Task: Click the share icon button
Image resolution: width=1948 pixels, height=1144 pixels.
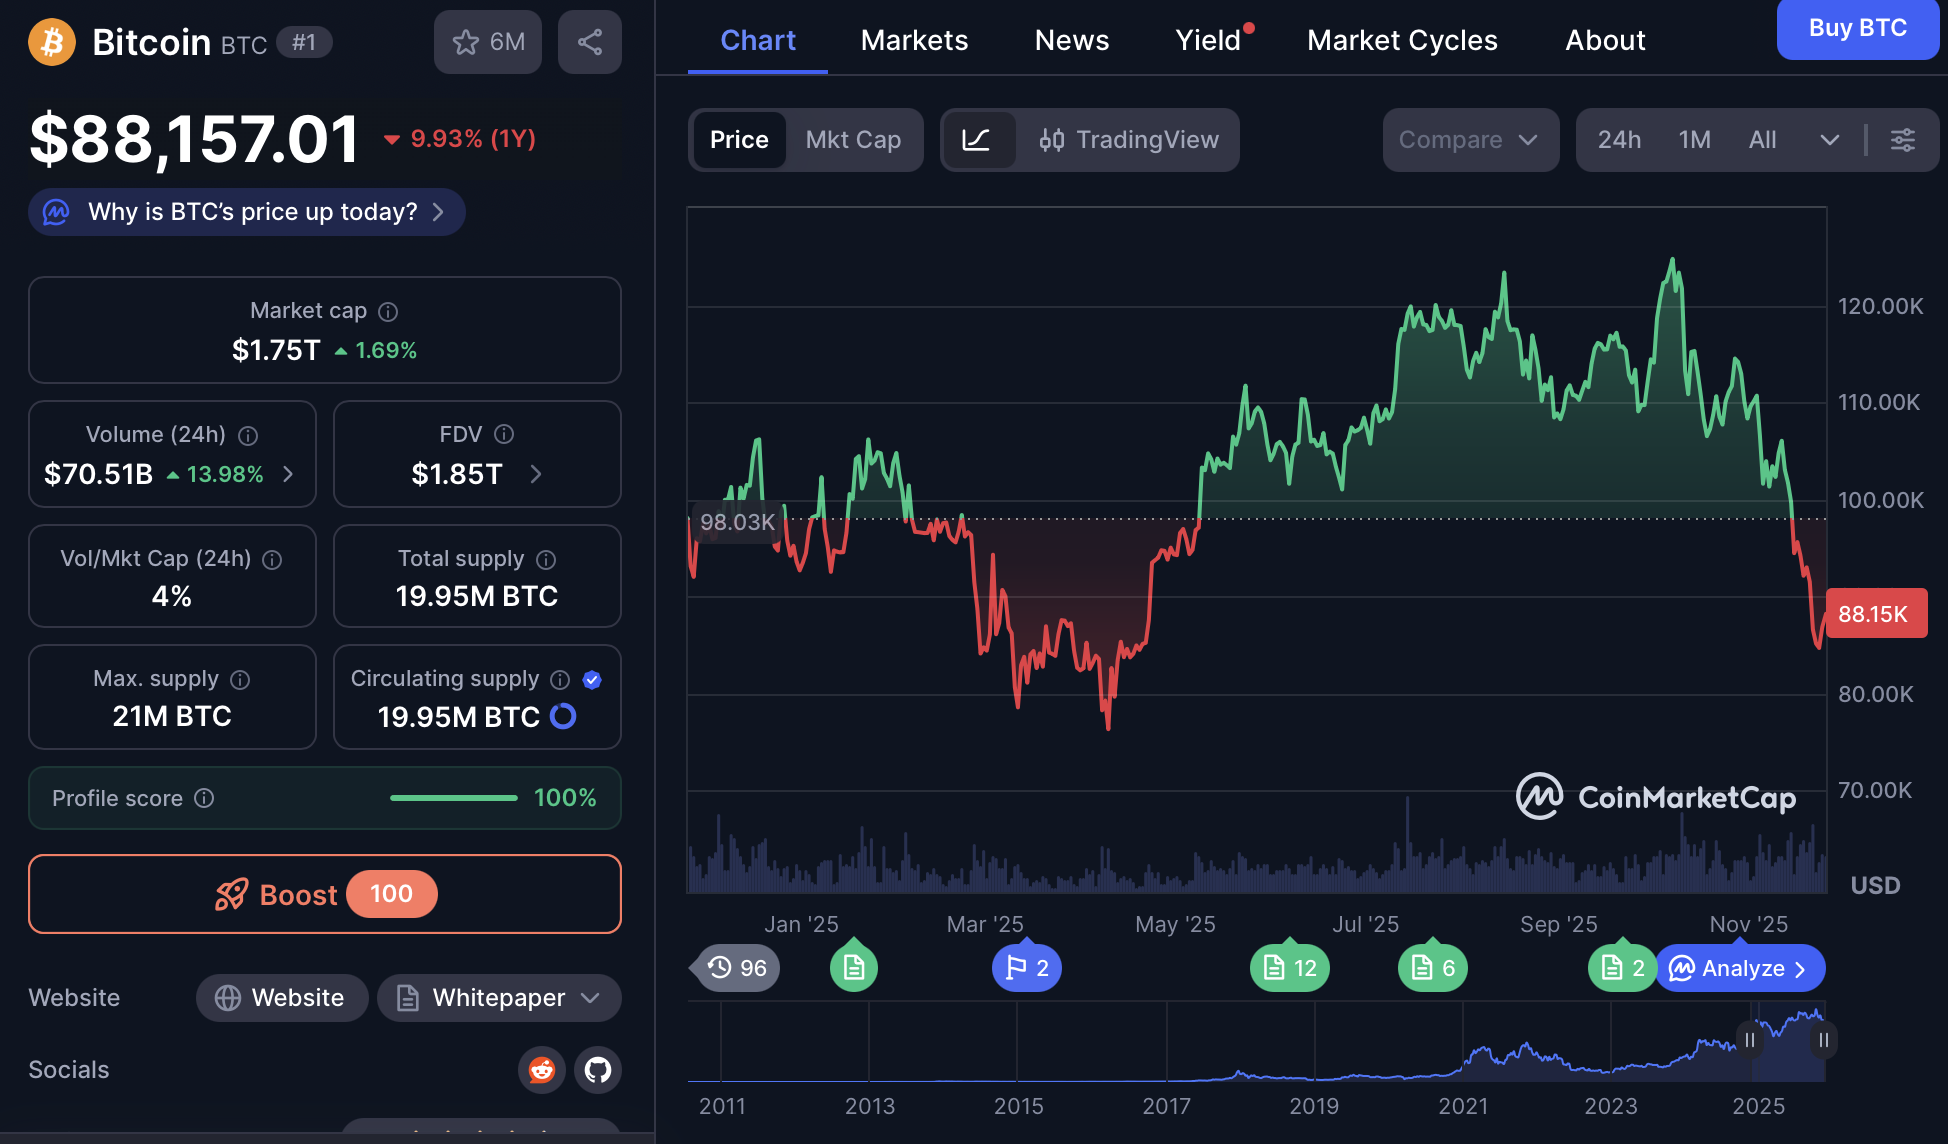Action: [590, 42]
